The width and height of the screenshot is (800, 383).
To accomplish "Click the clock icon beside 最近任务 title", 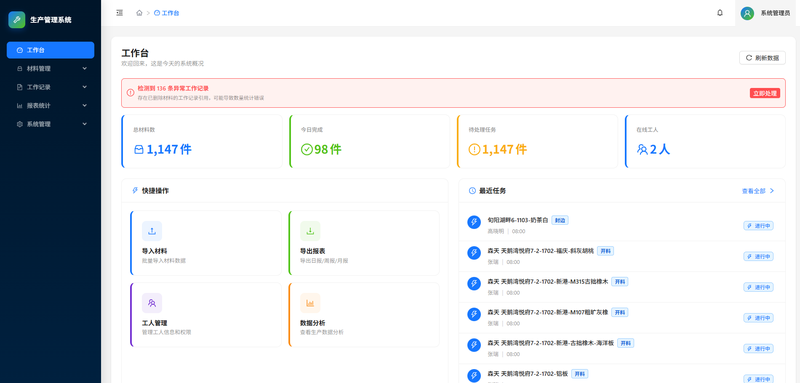I will [x=472, y=190].
